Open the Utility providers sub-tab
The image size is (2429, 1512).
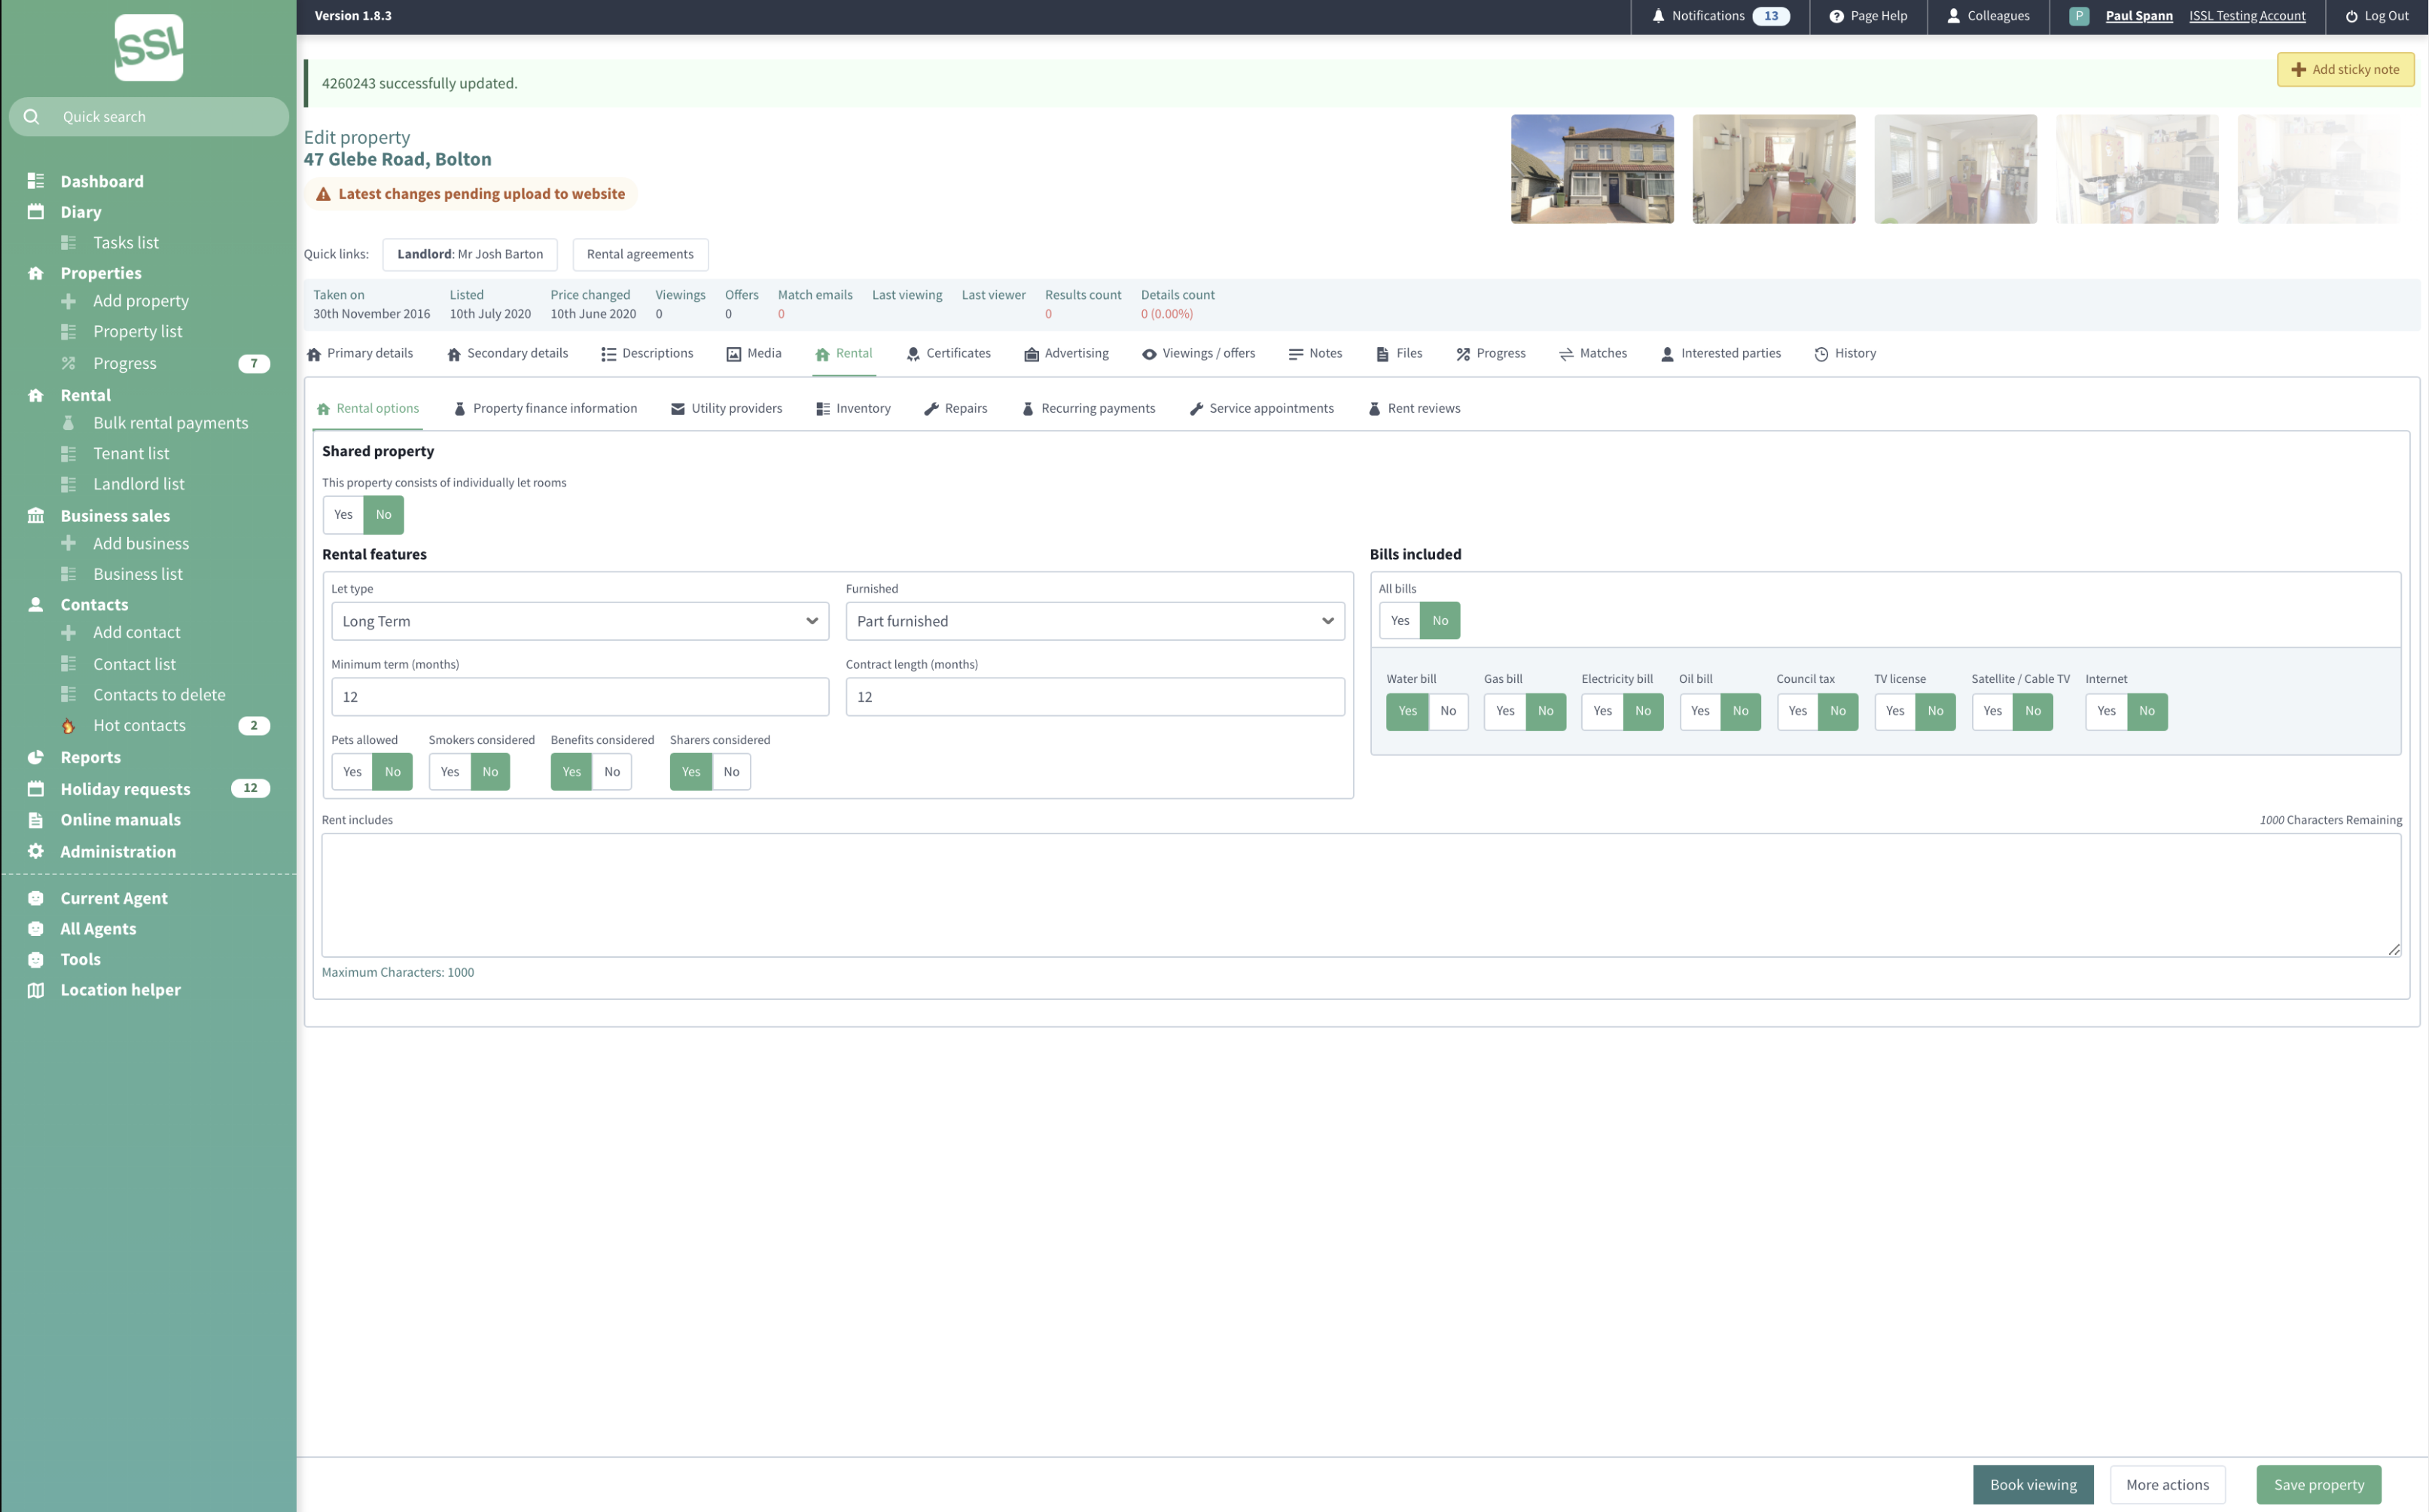click(x=727, y=409)
